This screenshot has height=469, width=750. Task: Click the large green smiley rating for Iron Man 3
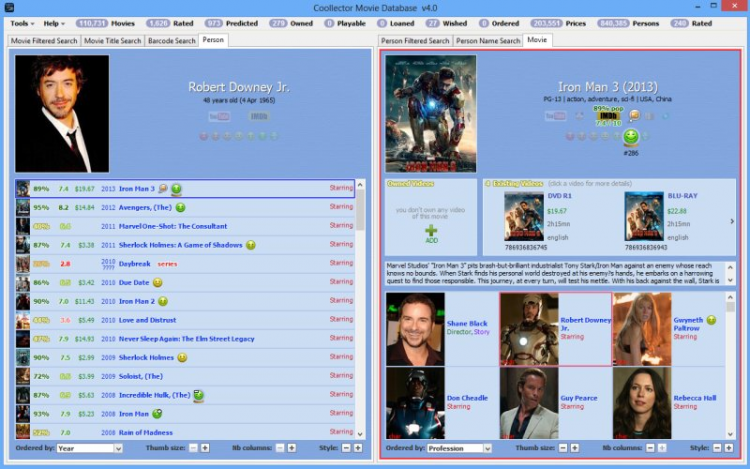click(x=631, y=137)
